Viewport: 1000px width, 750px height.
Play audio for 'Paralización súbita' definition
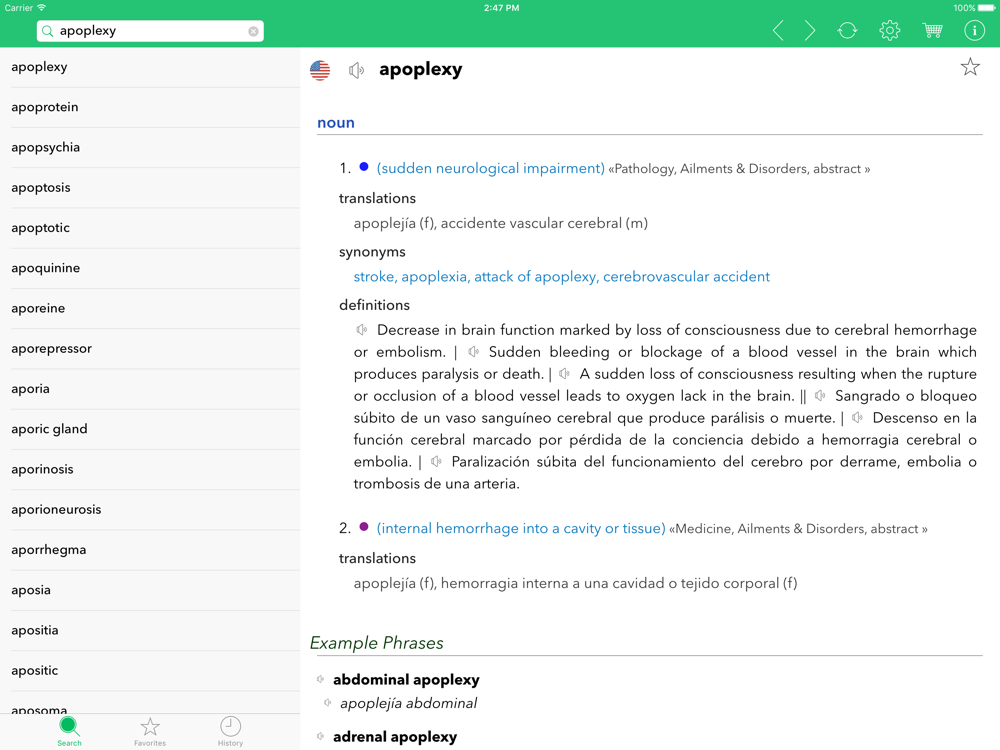pos(436,461)
